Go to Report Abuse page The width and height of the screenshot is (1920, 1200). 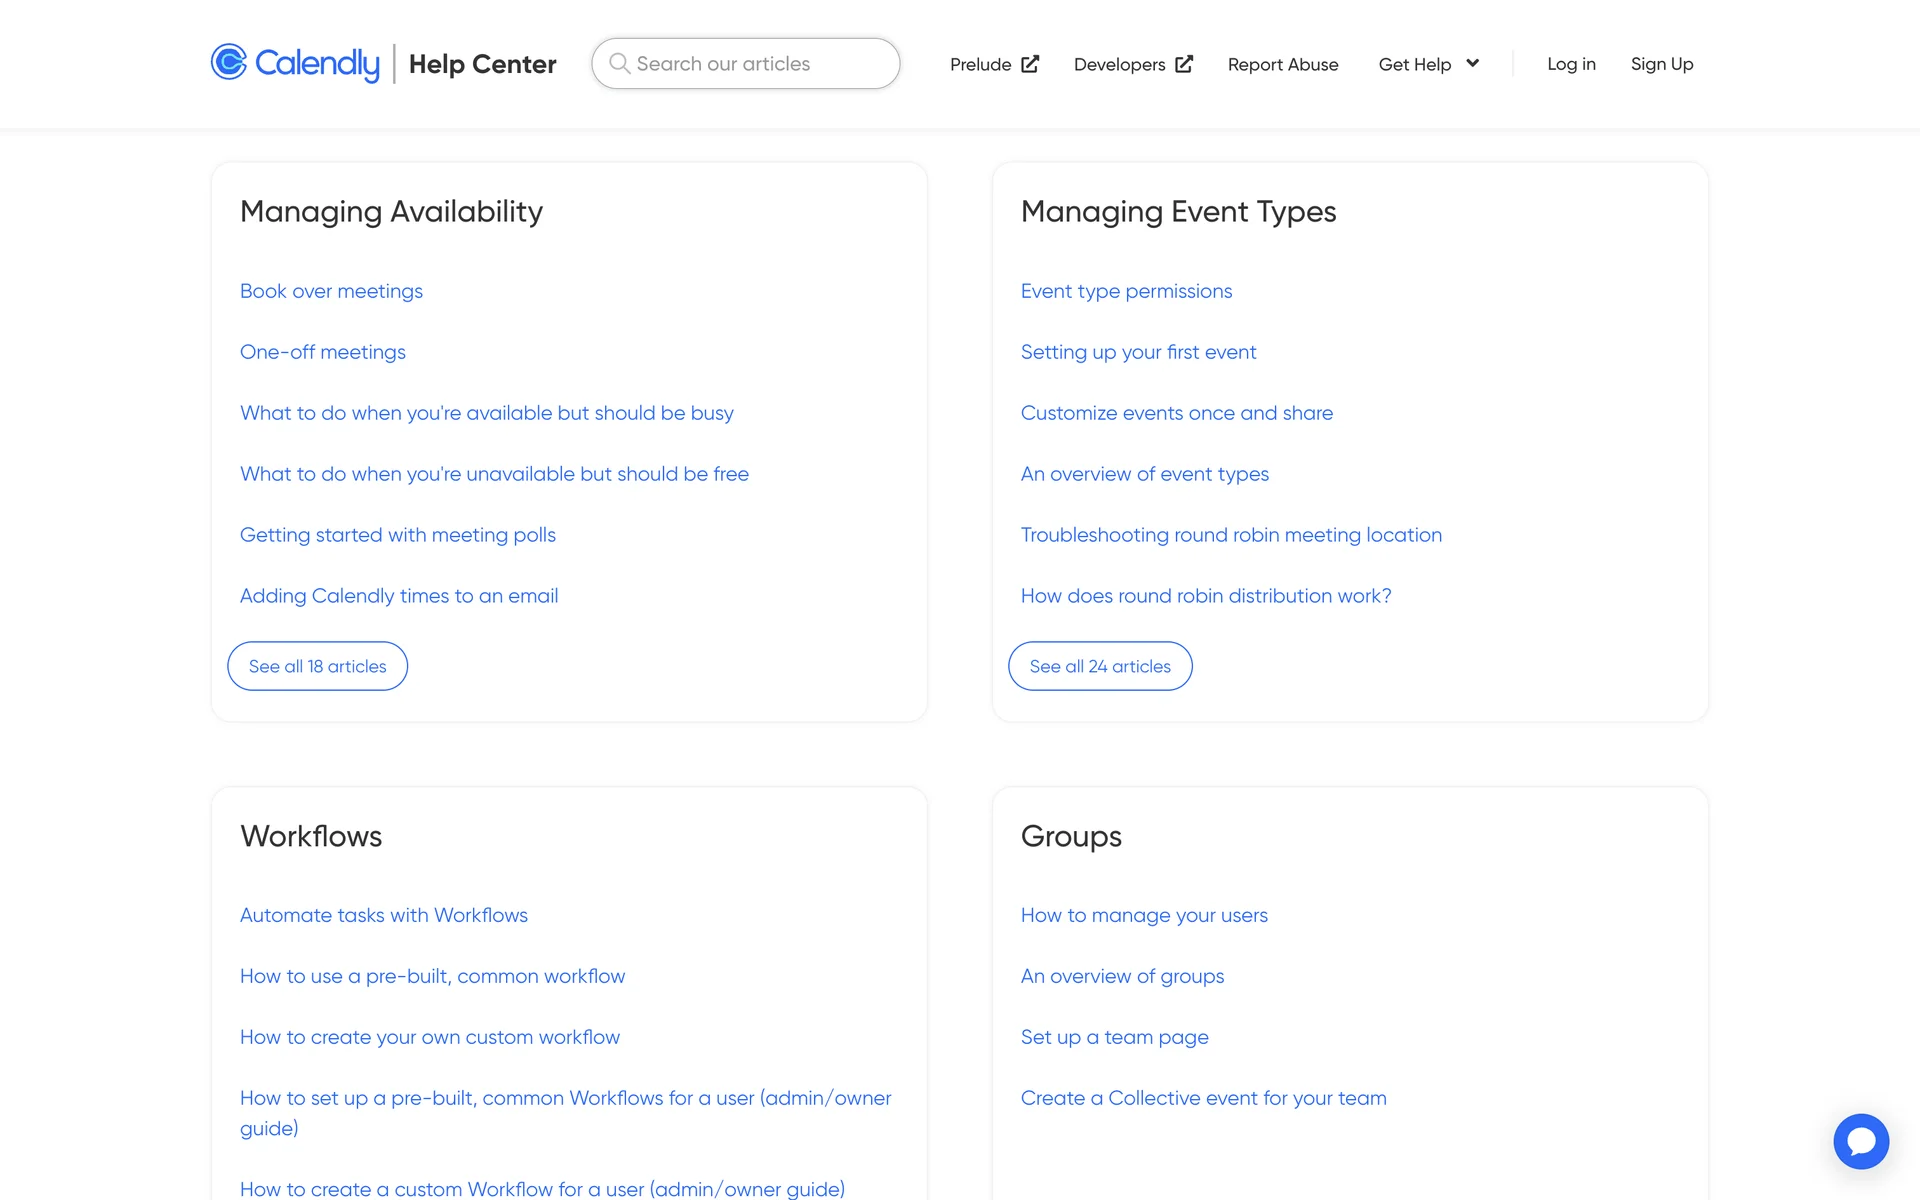pos(1282,64)
